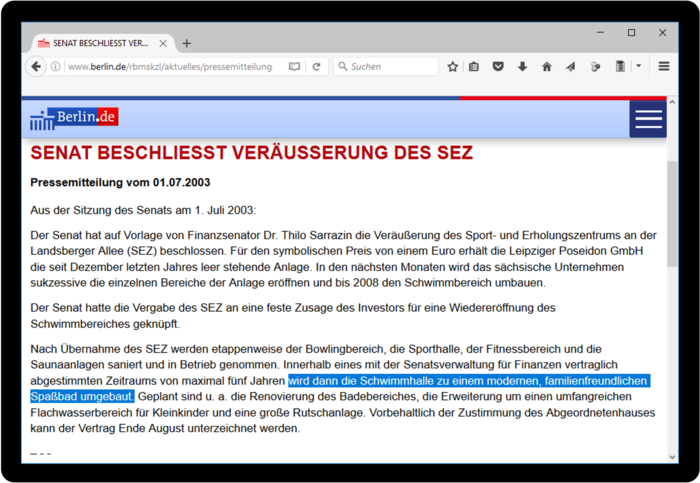Click text kann der Vertrag Ende August
The image size is (700, 483).
pos(107,429)
